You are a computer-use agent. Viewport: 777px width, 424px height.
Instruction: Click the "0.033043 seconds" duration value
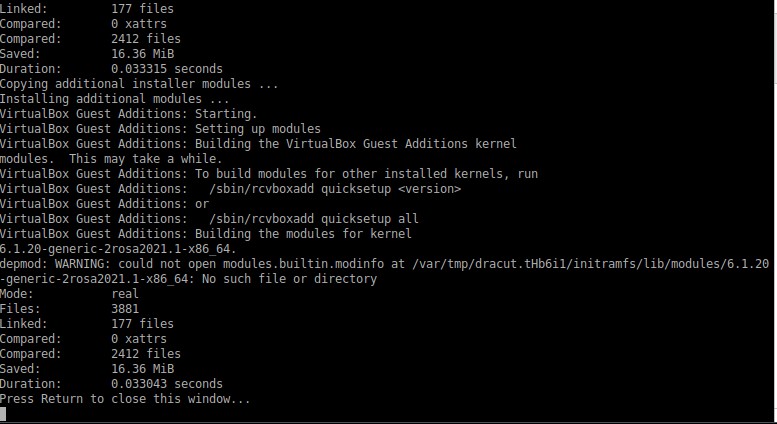point(167,384)
